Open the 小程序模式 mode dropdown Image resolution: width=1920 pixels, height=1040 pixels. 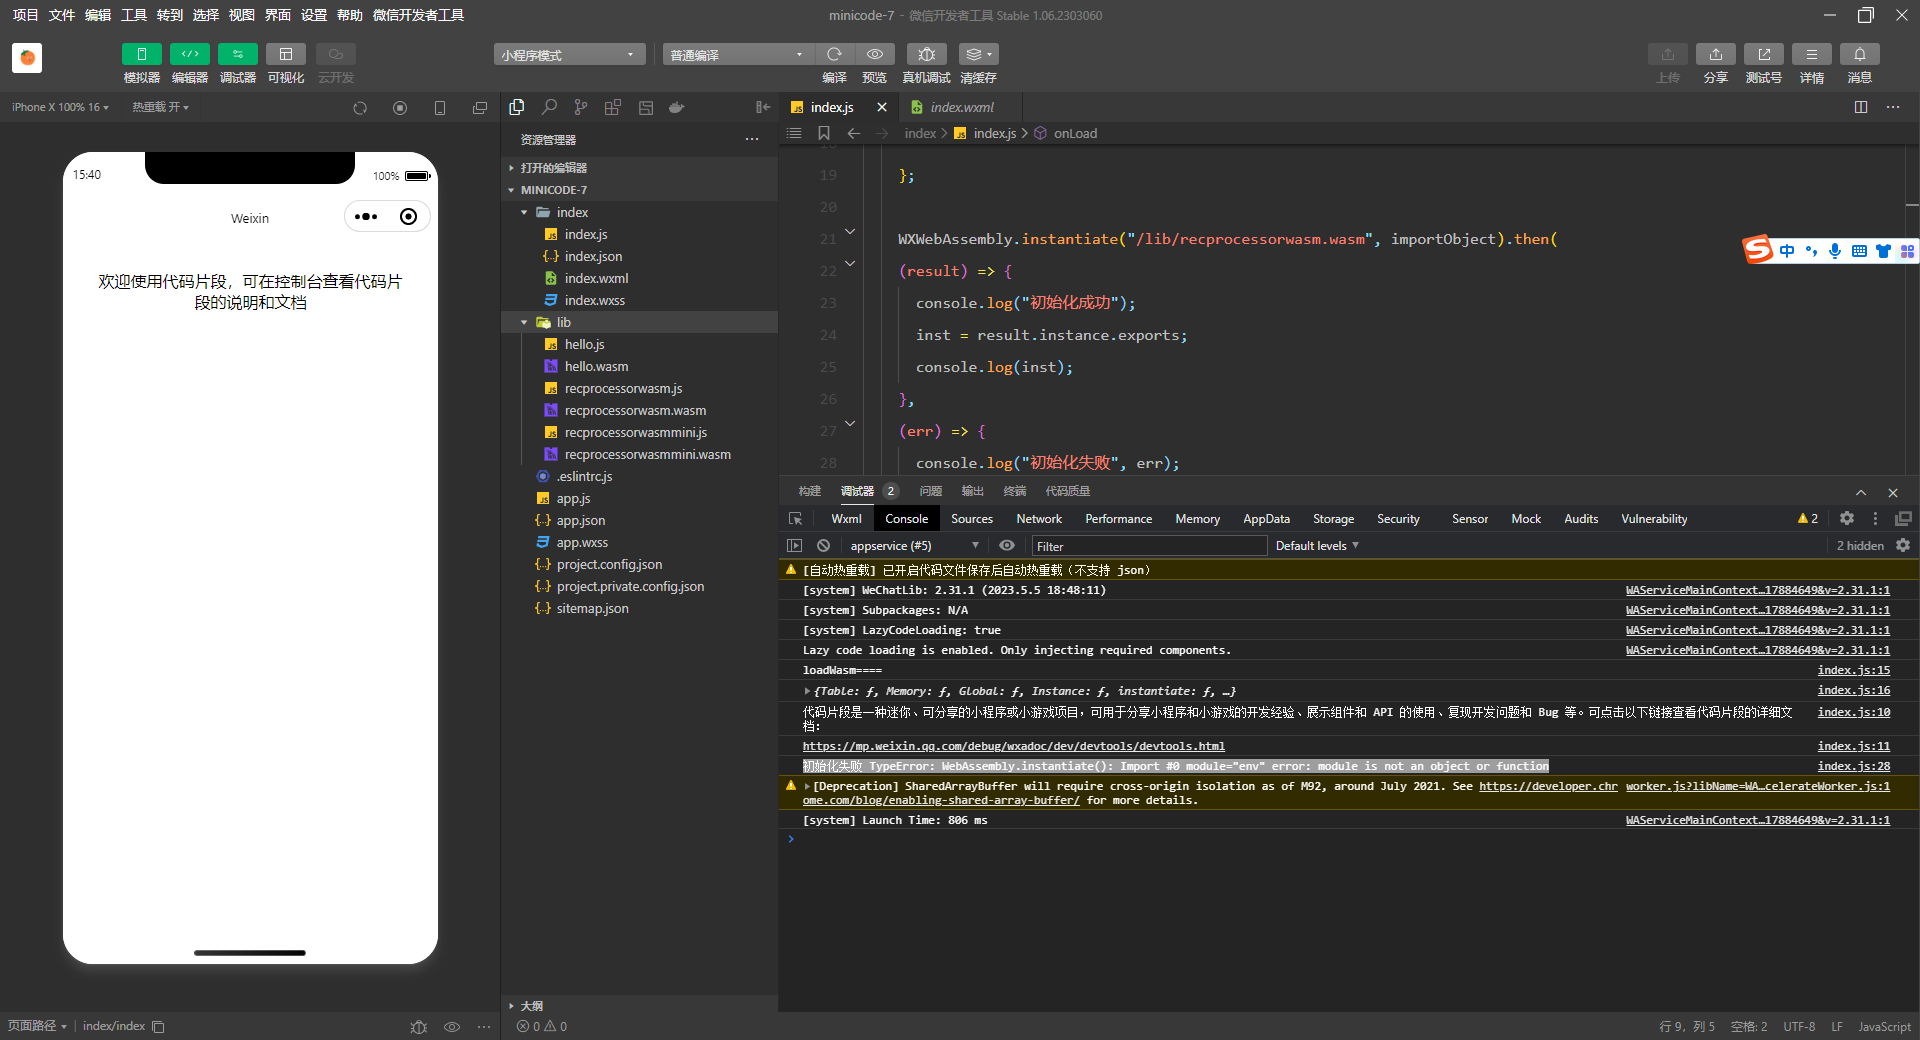[x=568, y=55]
